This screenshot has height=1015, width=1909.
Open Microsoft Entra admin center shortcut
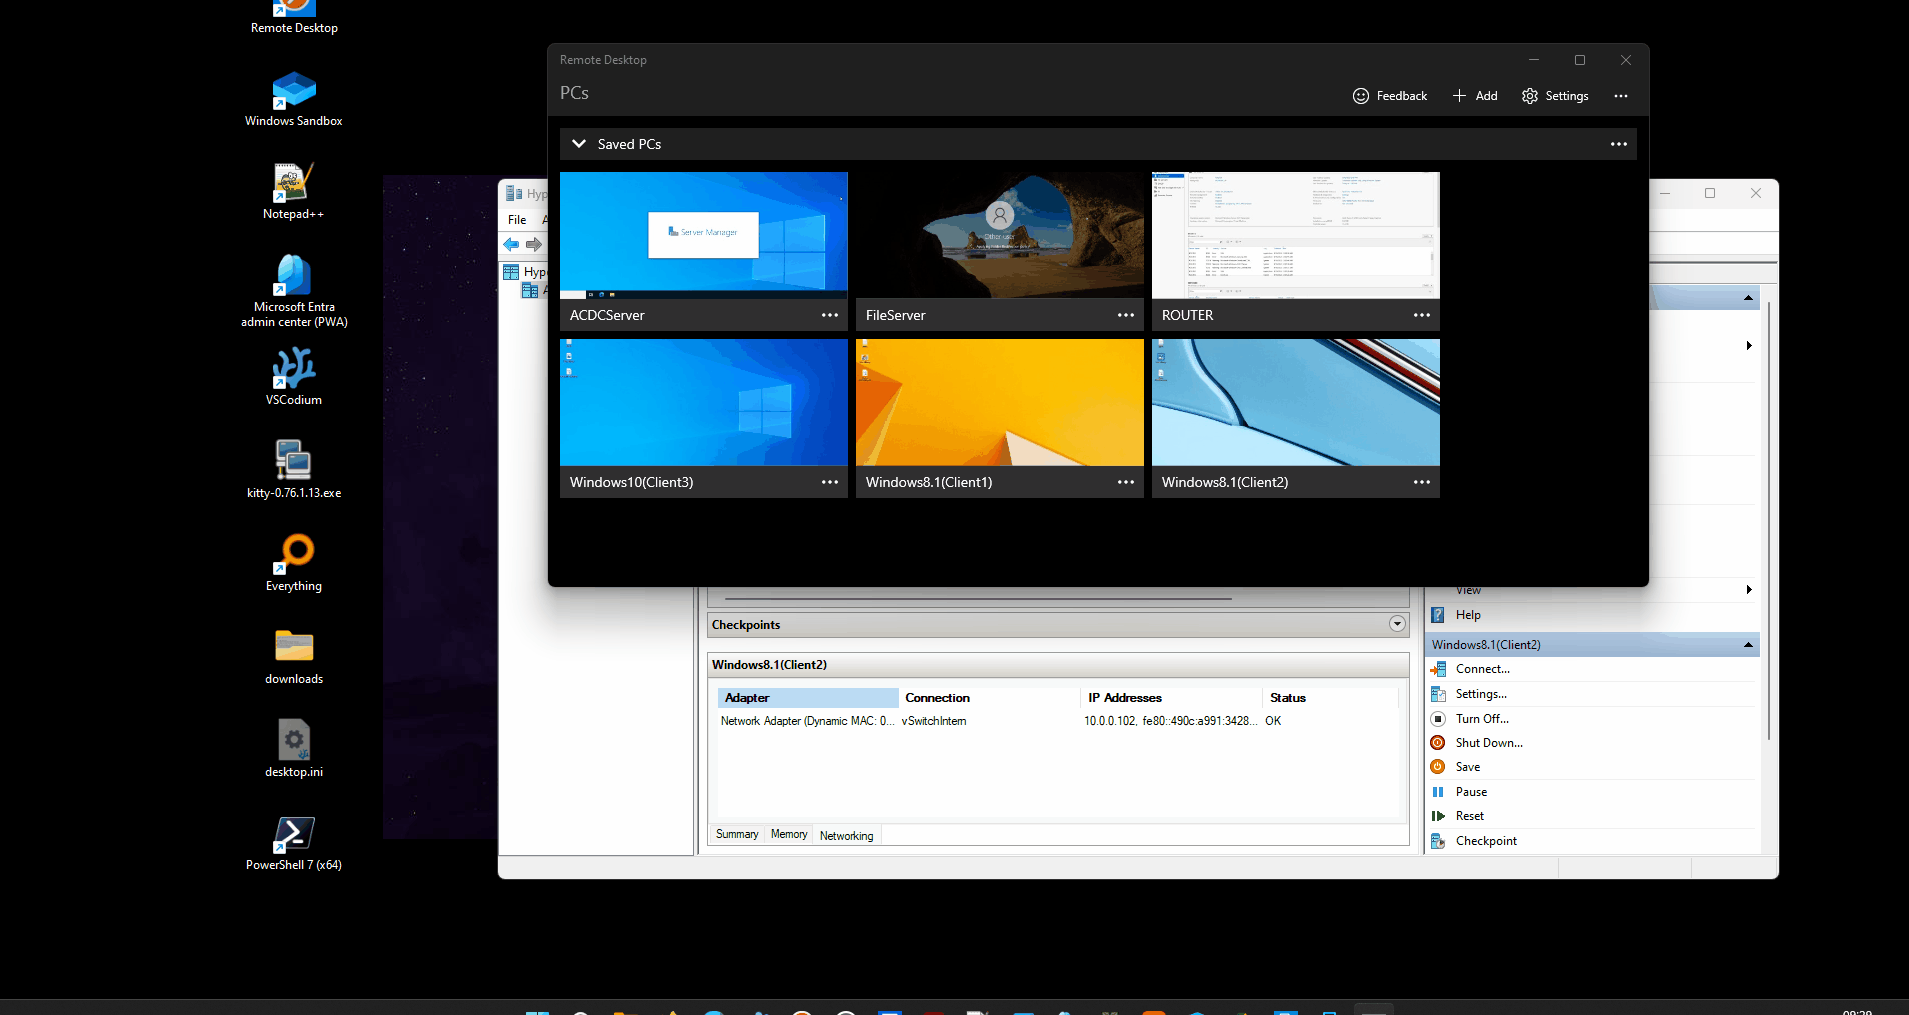294,291
